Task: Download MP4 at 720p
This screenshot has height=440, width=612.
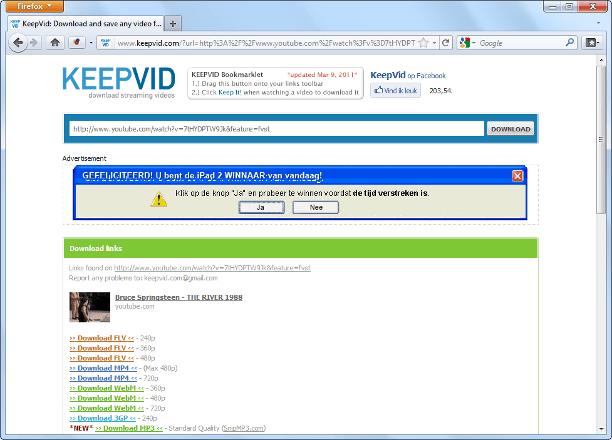Action: pyautogui.click(x=103, y=378)
